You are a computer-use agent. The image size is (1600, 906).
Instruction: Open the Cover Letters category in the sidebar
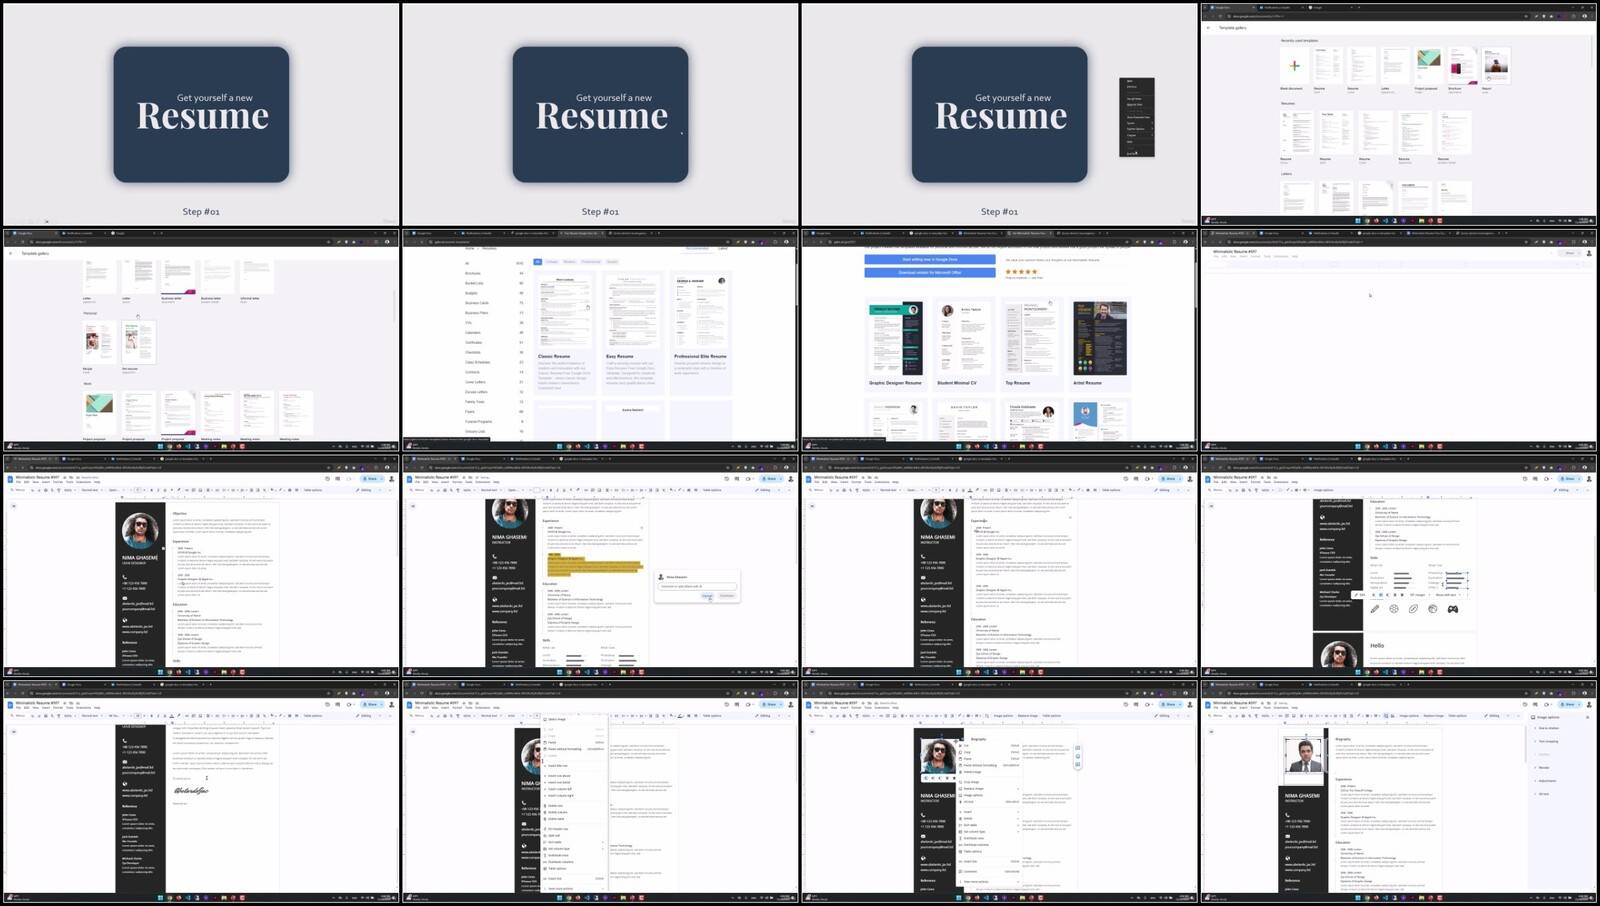[x=475, y=382]
